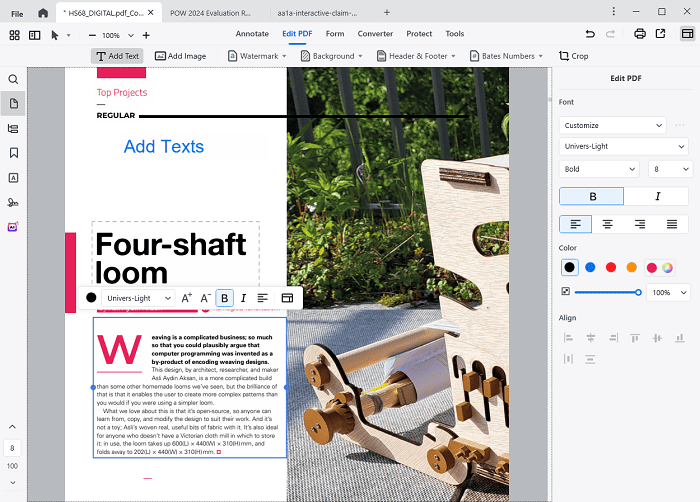This screenshot has height=502, width=700.
Task: Select center text alignment in right panel
Action: tap(607, 224)
